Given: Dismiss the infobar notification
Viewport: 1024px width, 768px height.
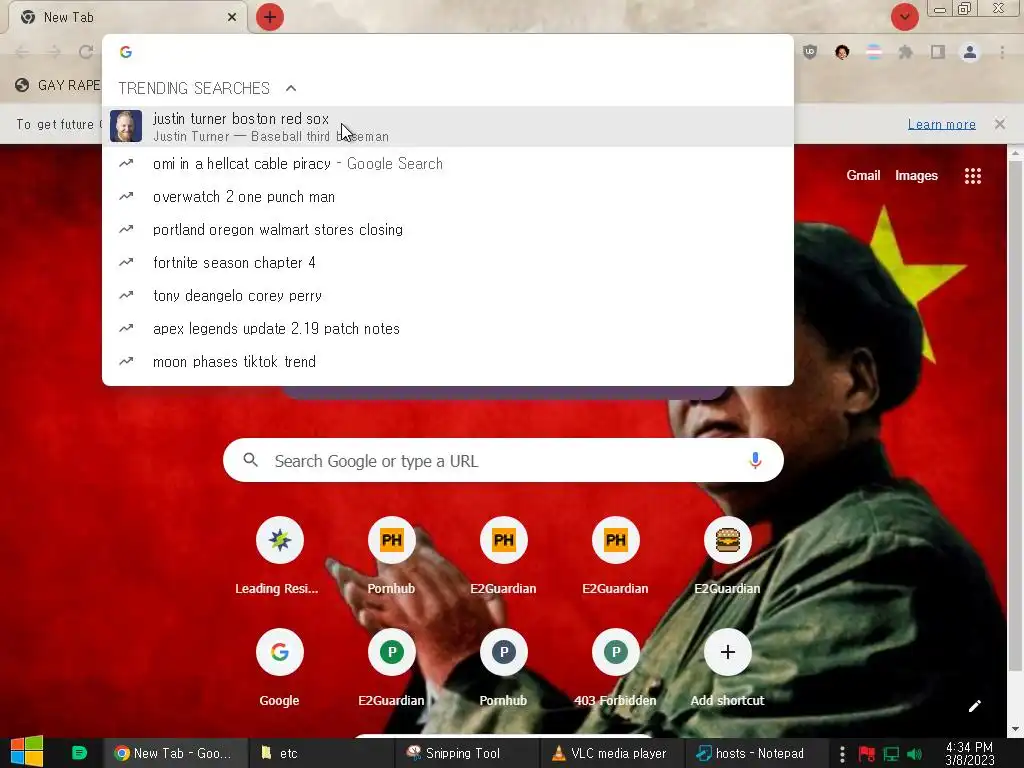Looking at the screenshot, I should click(999, 124).
